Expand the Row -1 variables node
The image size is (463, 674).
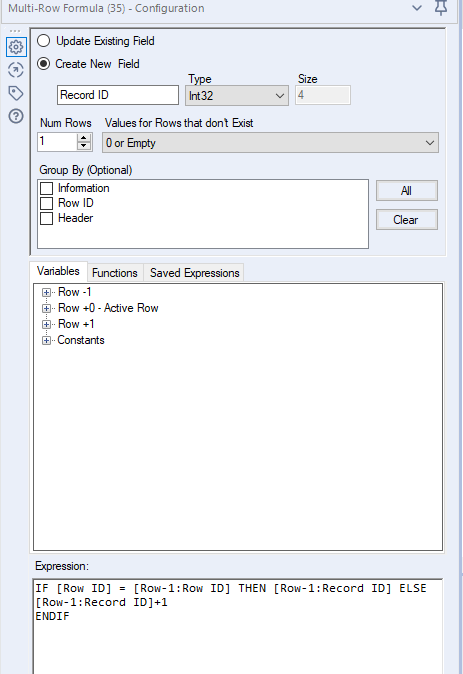[46, 292]
